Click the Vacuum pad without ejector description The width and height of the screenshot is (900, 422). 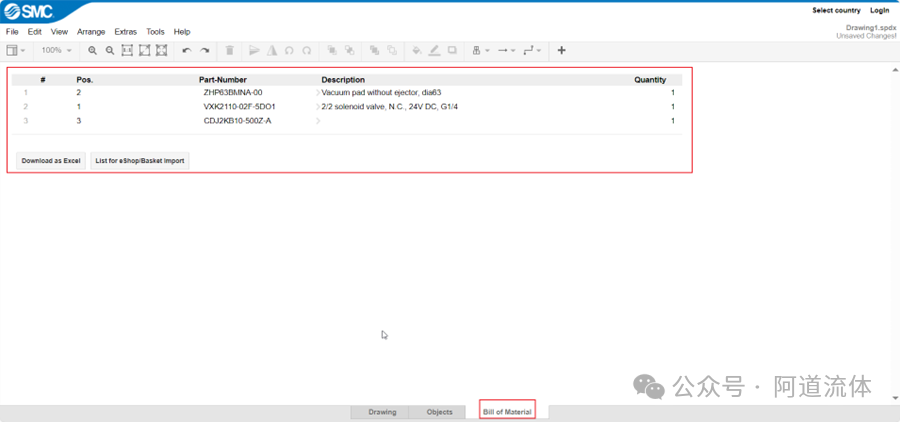[x=381, y=92]
